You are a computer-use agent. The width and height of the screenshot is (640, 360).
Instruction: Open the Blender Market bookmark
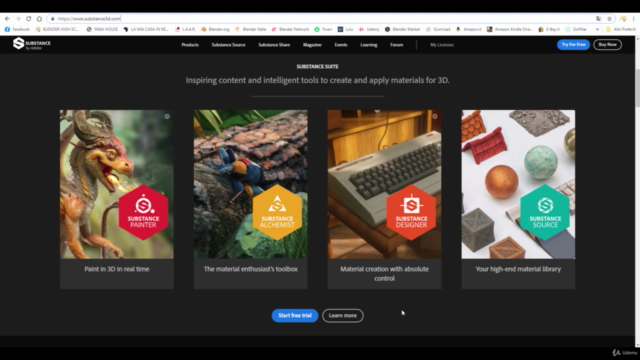pyautogui.click(x=402, y=29)
